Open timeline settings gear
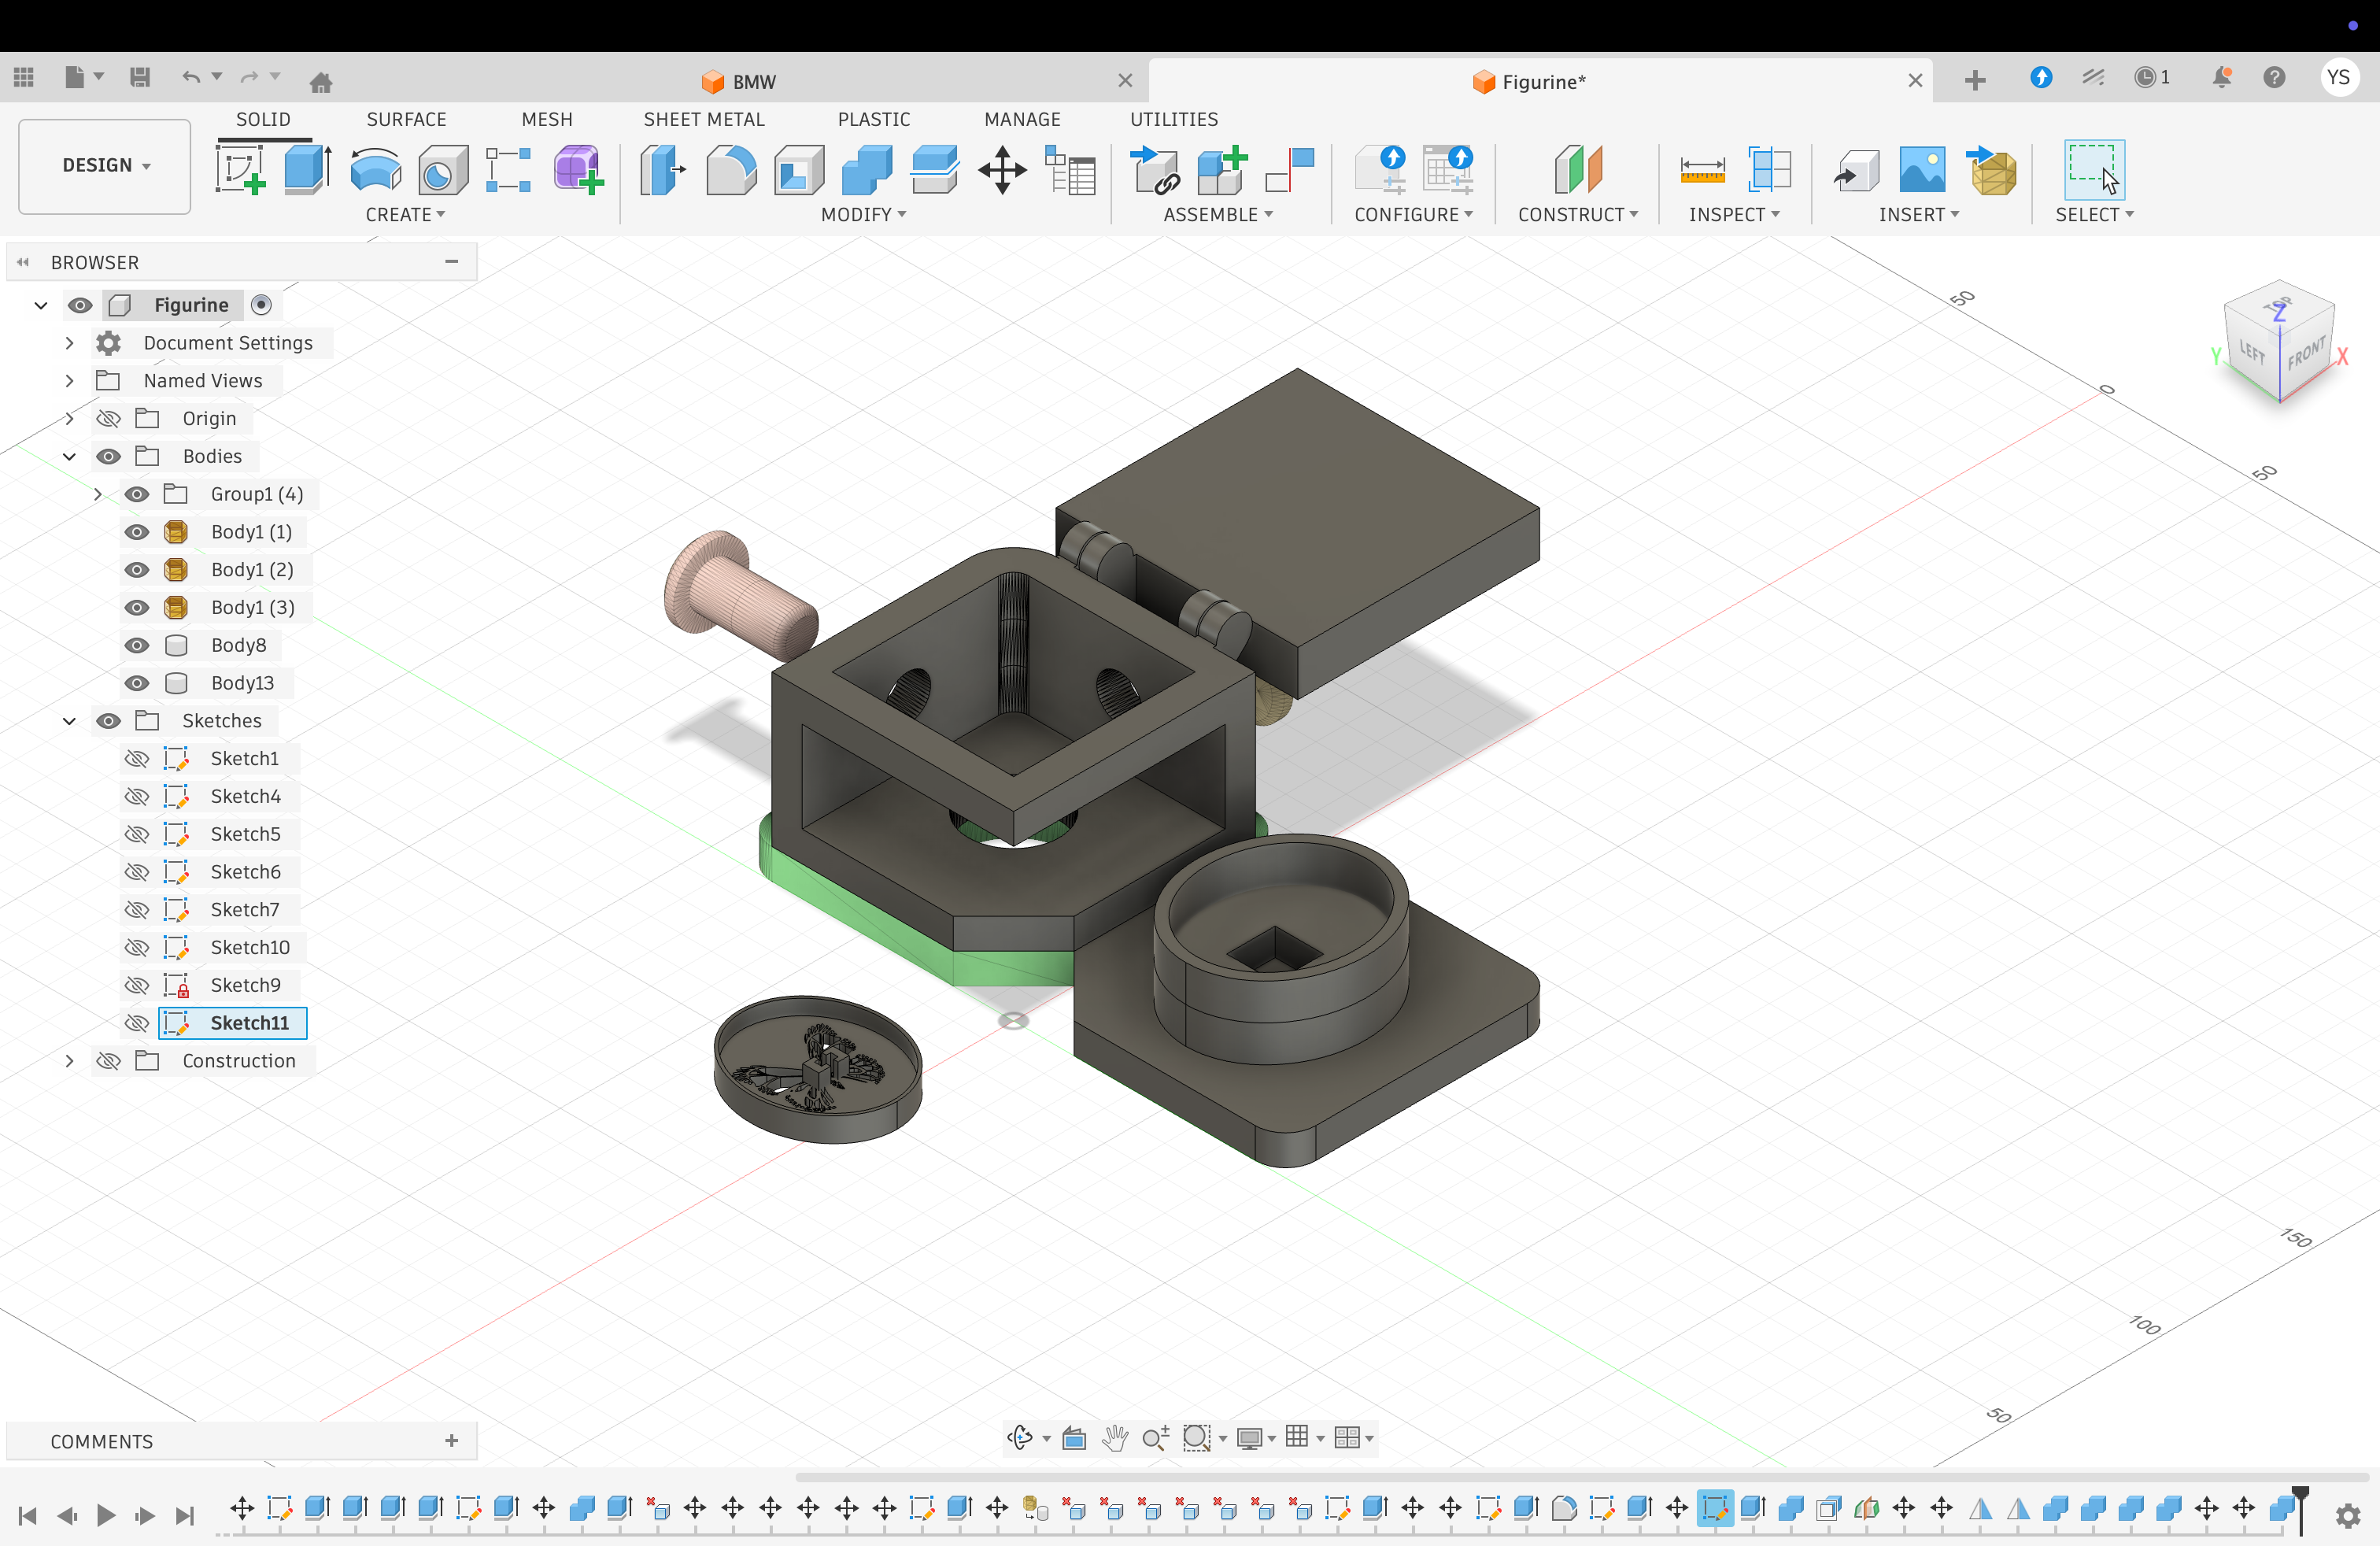2380x1546 pixels. [x=2348, y=1515]
